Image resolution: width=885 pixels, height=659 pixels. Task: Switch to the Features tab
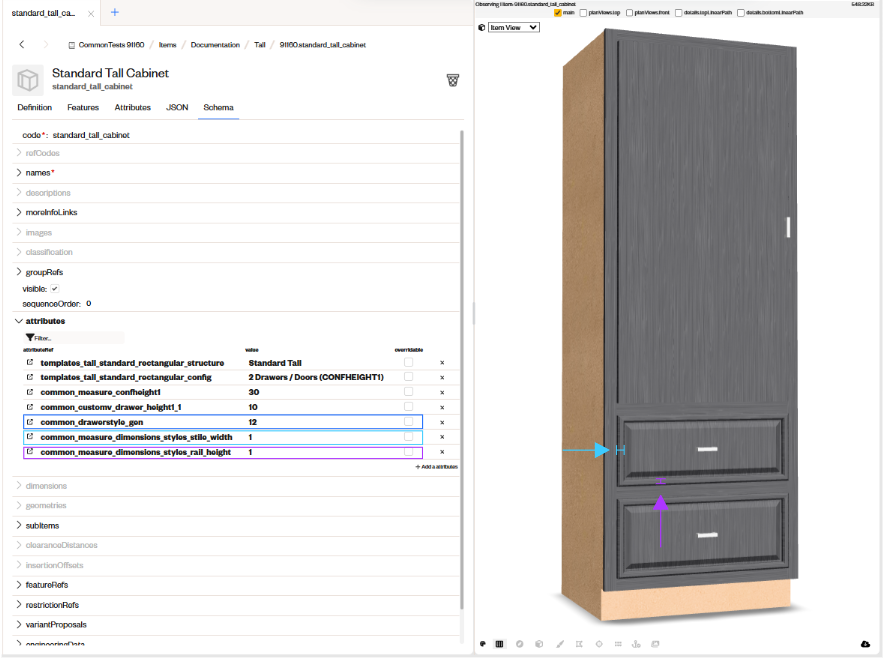pyautogui.click(x=83, y=107)
